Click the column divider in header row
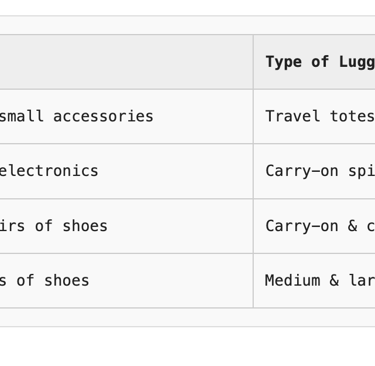The width and height of the screenshot is (375, 366). 253,62
